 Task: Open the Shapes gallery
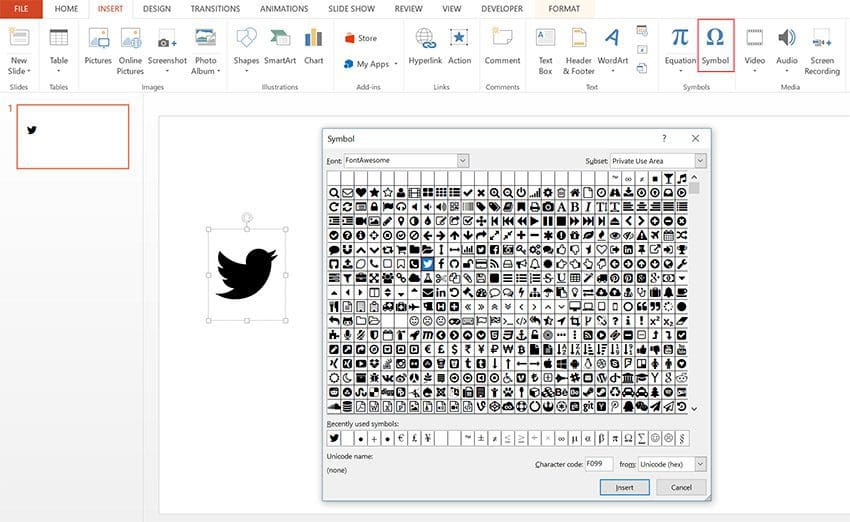pos(246,45)
